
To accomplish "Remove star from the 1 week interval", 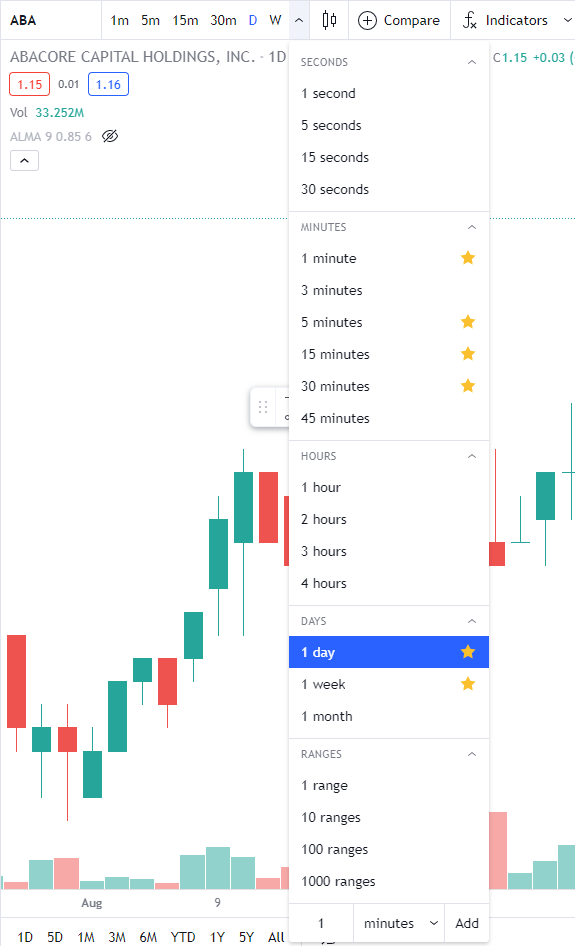I will pyautogui.click(x=468, y=684).
